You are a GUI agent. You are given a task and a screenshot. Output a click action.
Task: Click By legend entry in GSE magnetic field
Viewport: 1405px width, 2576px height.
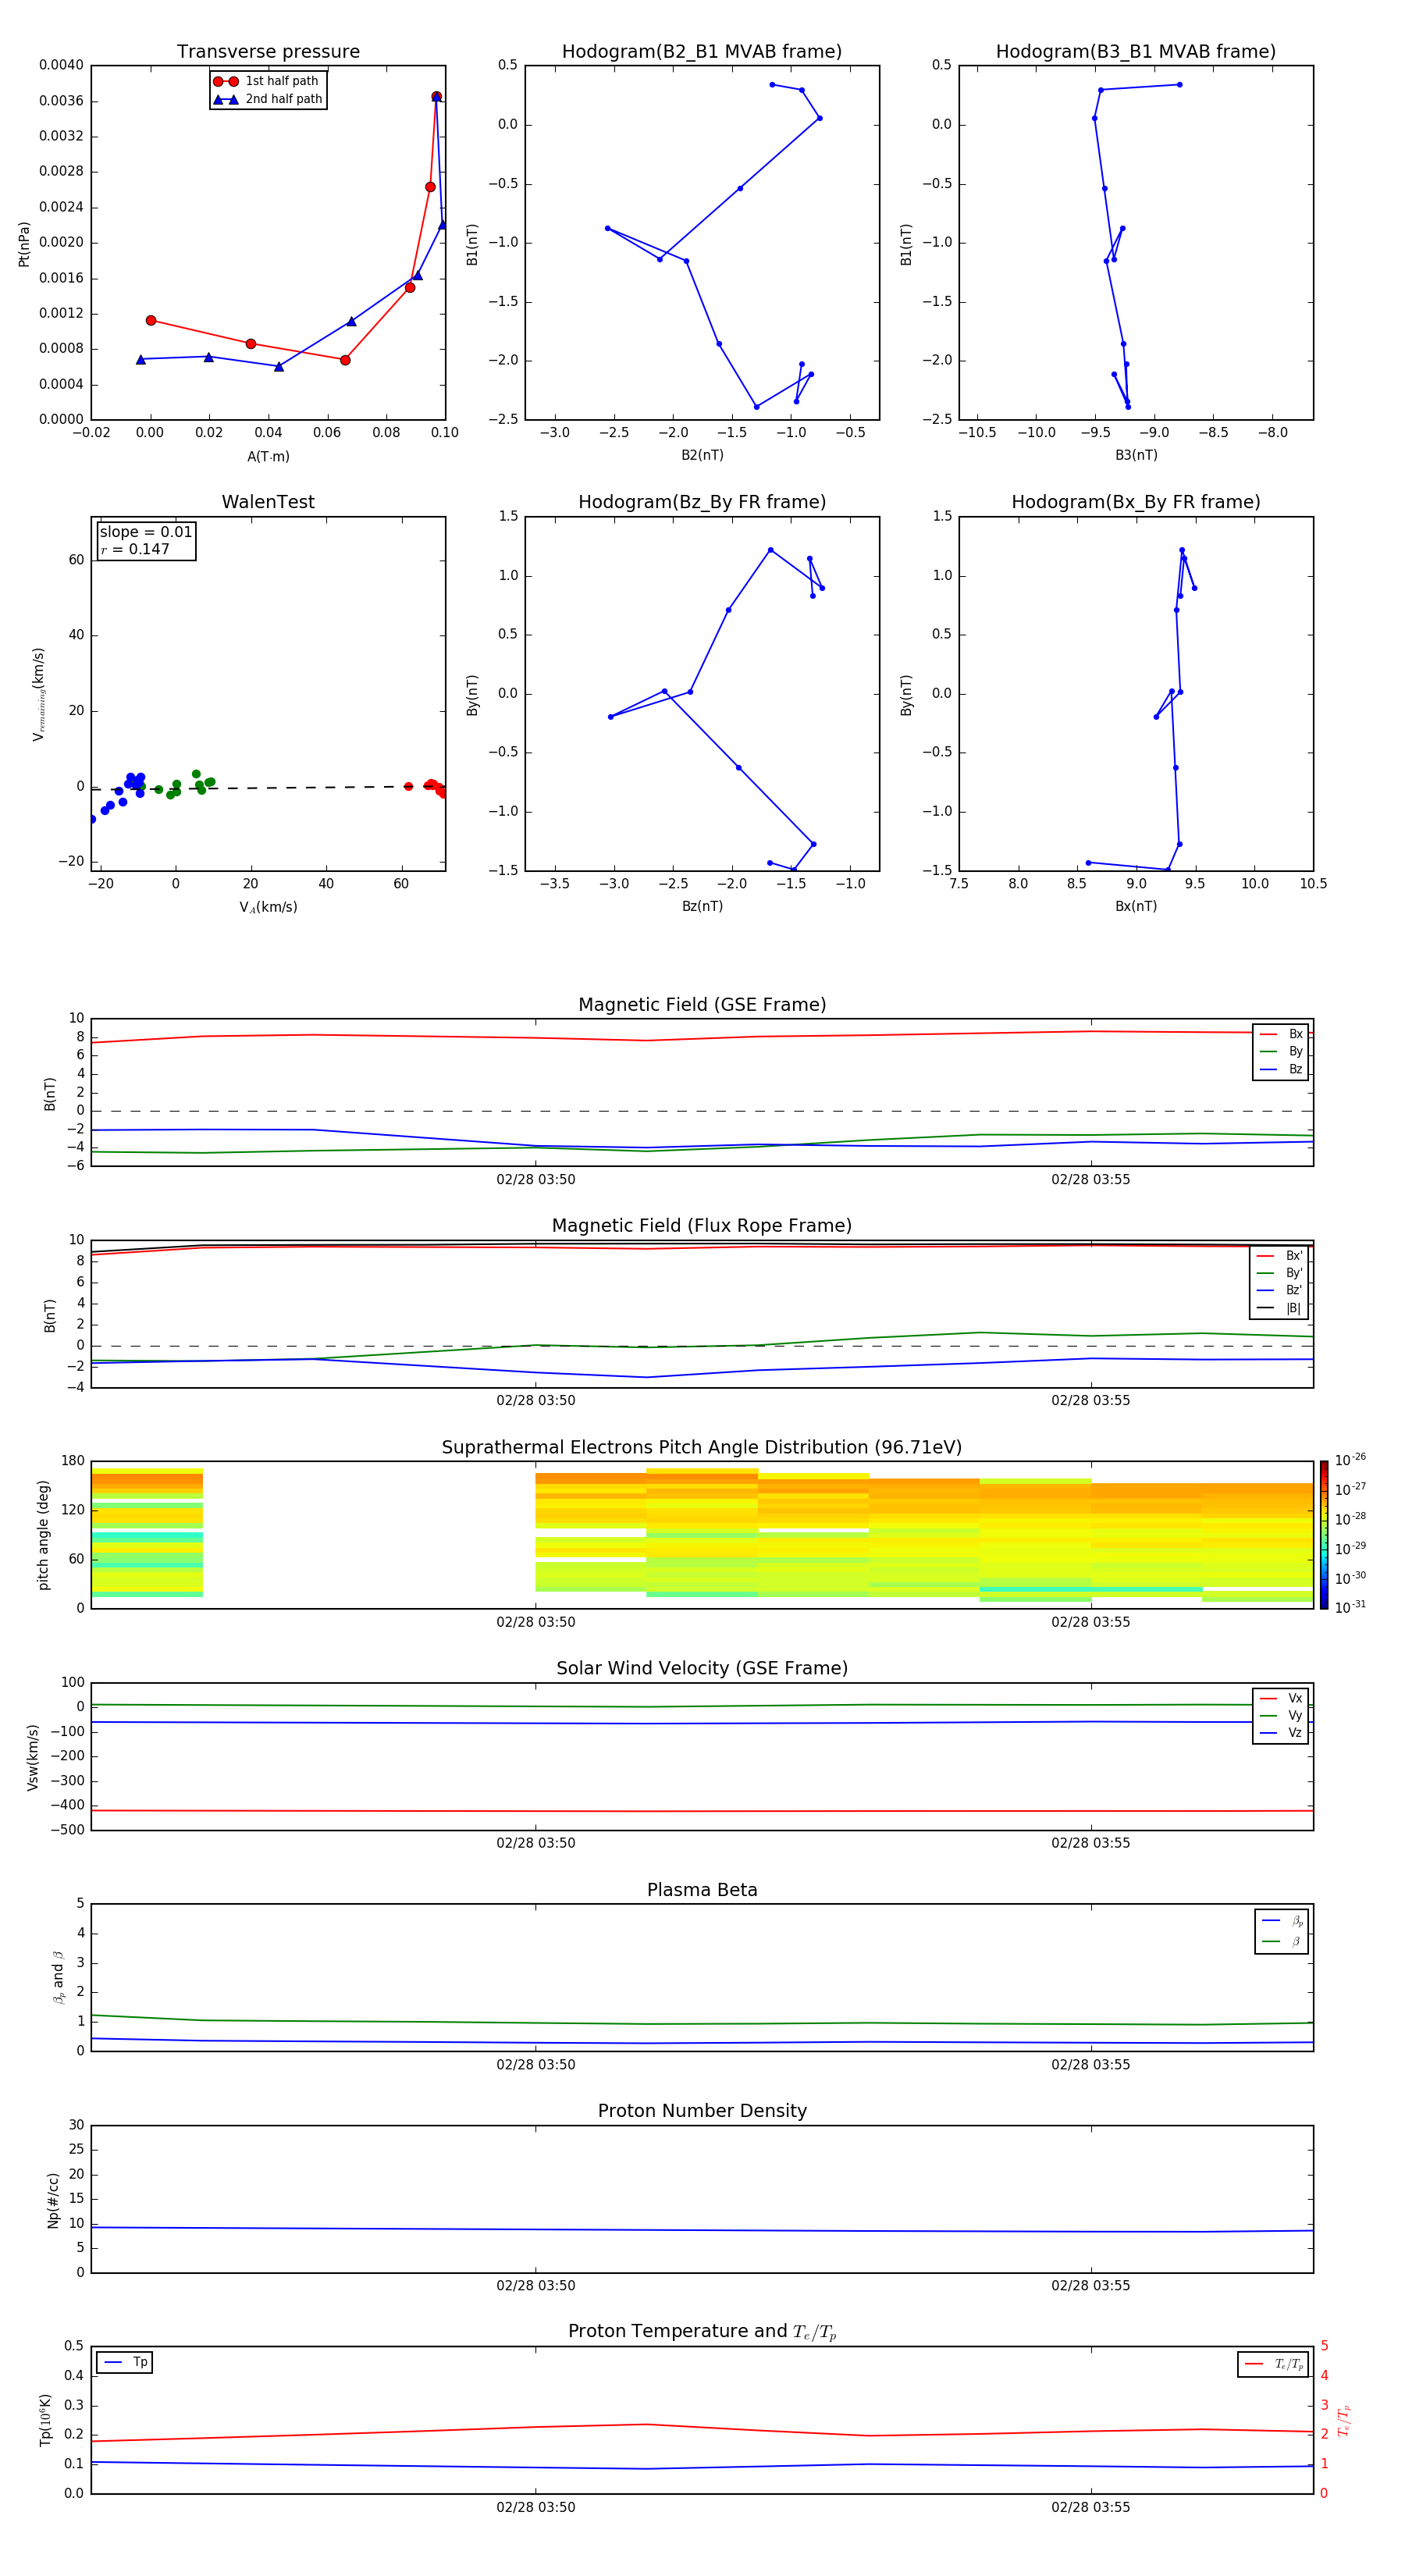coord(1281,1051)
